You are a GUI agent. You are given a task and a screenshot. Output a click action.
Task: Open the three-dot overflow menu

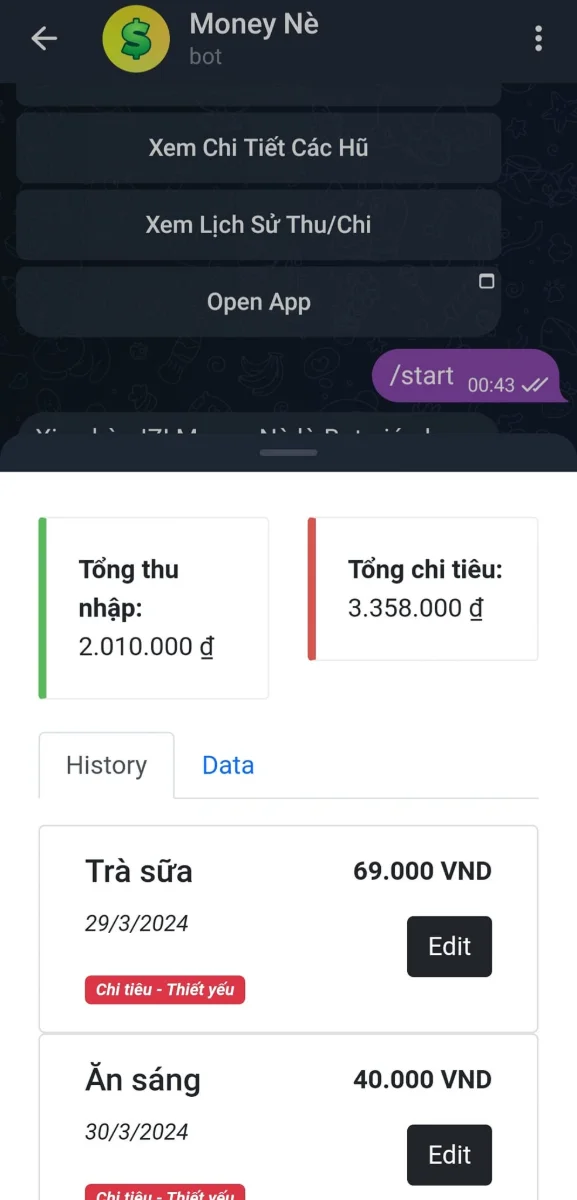click(x=538, y=38)
